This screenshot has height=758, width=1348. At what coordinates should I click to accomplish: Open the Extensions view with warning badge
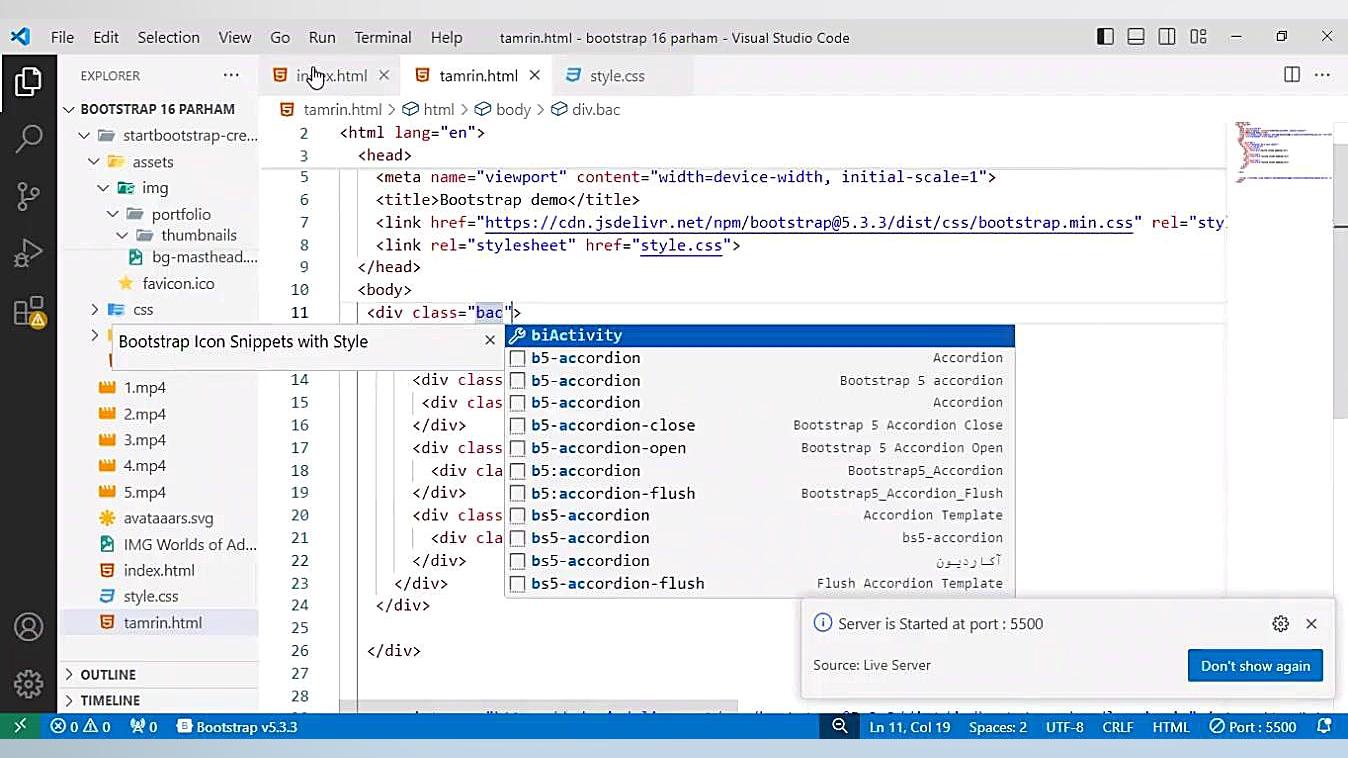pos(29,311)
